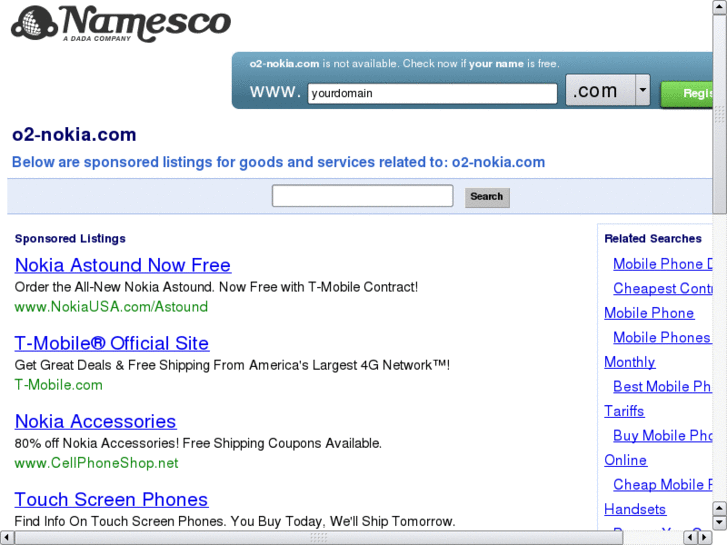Select Online related search link
Screen dimensions: 727x545
tap(625, 460)
